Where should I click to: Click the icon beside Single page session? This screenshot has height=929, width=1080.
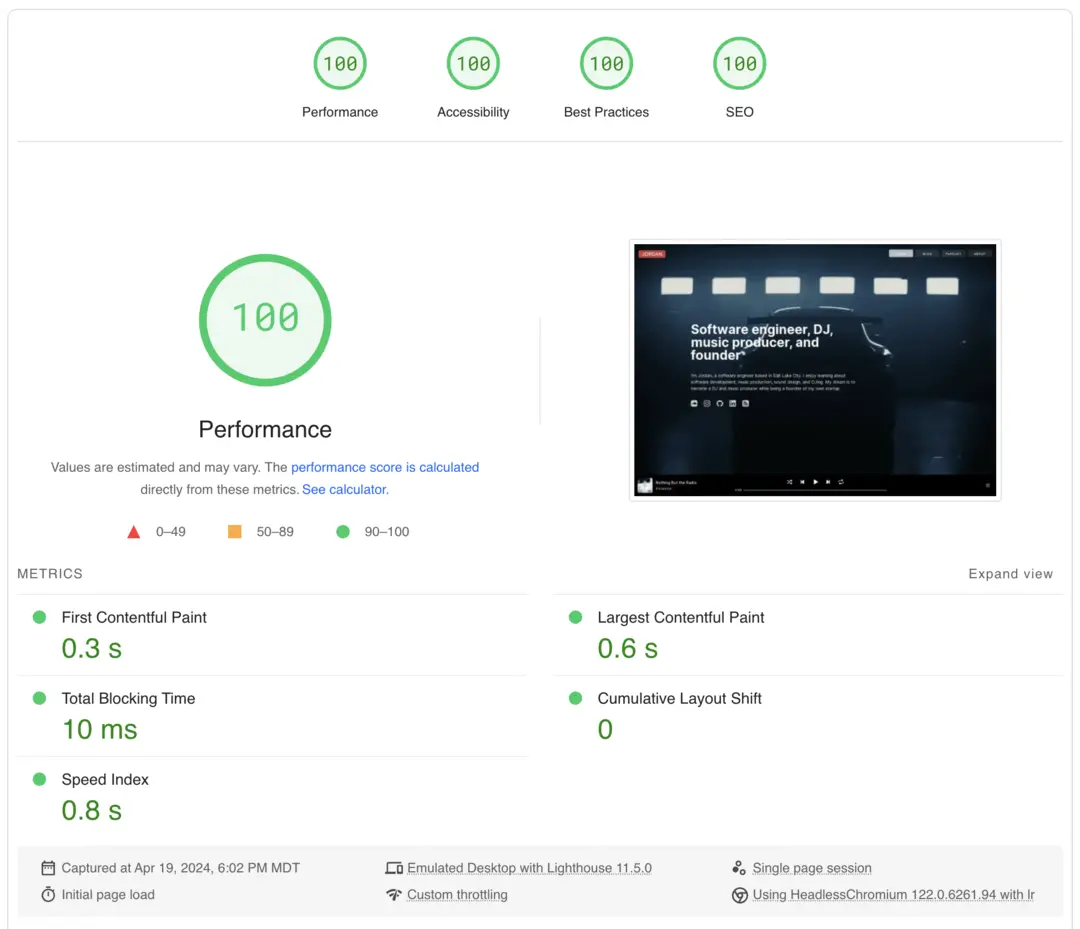pyautogui.click(x=739, y=868)
